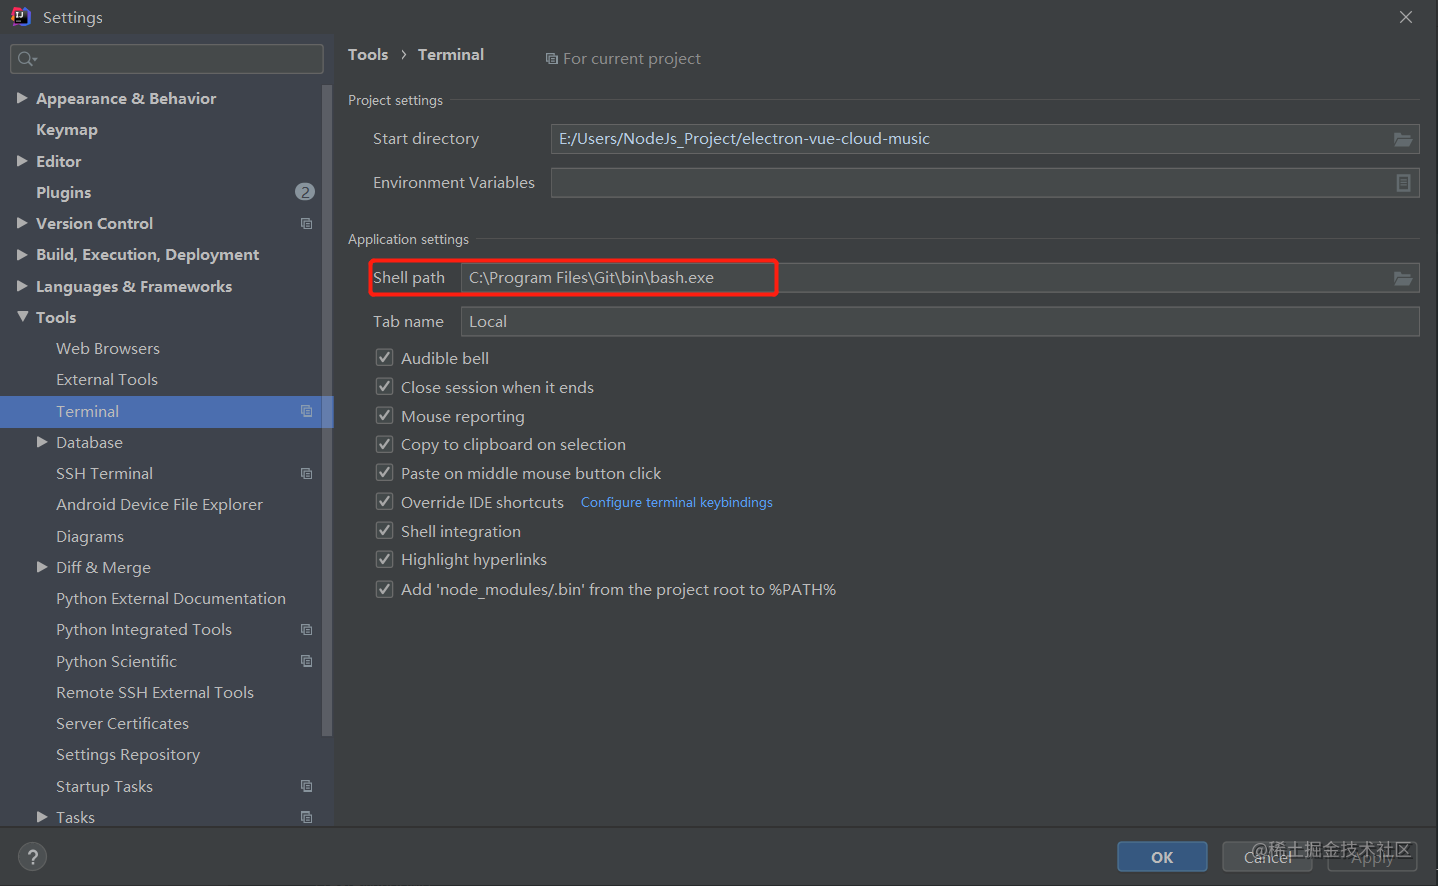Viewport: 1438px width, 886px height.
Task: Open the Environment Variables editor icon
Action: 1403,182
